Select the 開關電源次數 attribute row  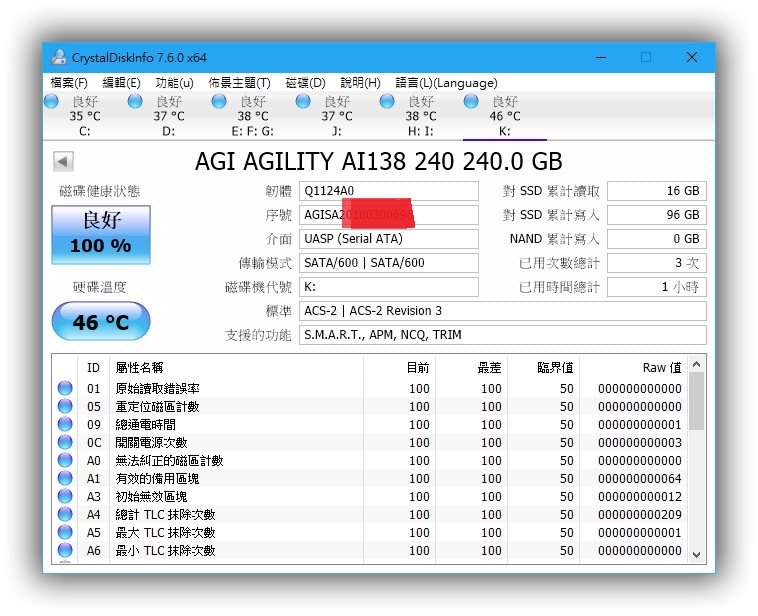(370, 442)
